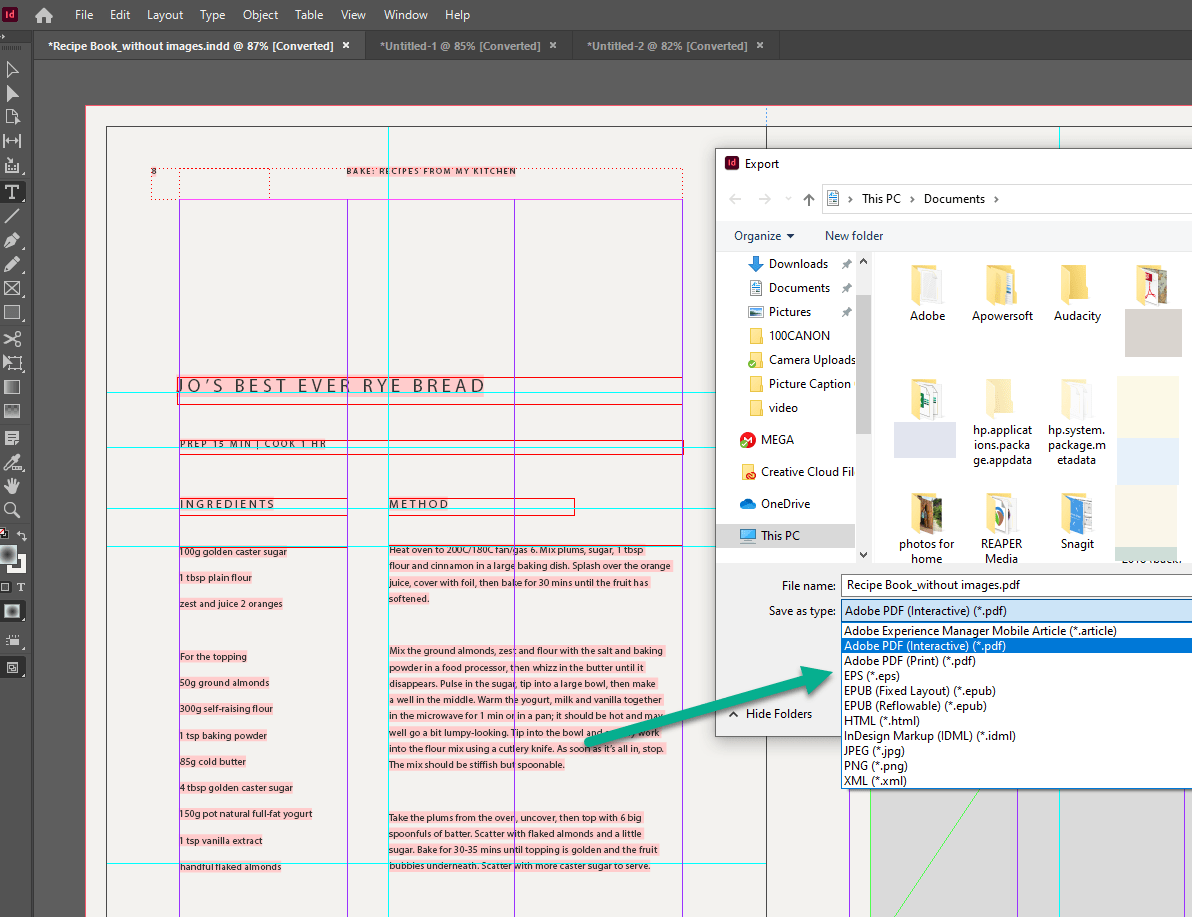
Task: Open the Object menu
Action: (260, 14)
